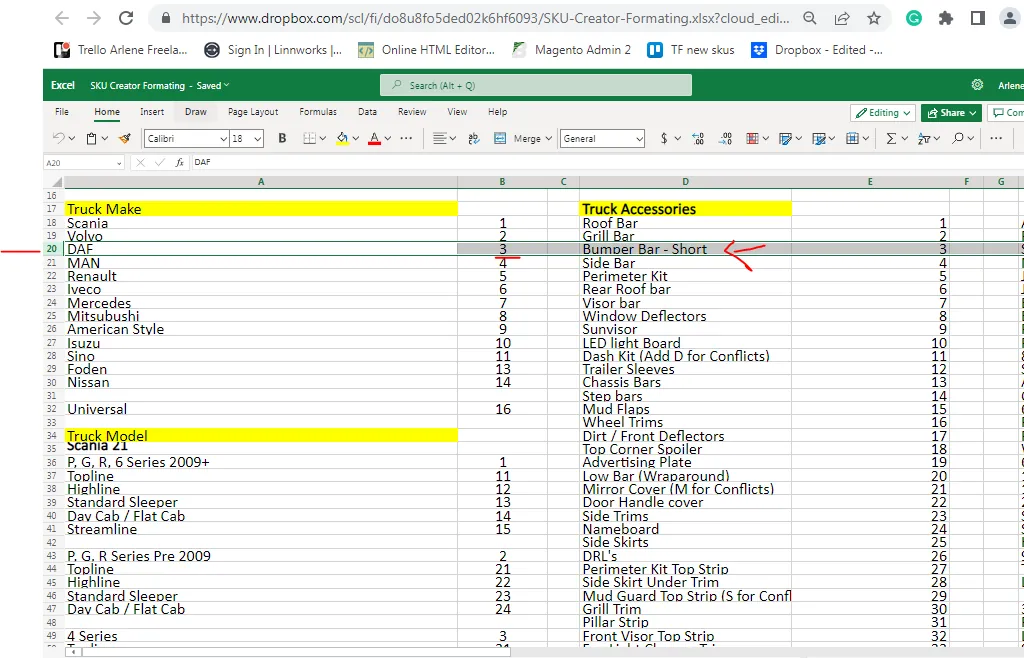Image resolution: width=1024 pixels, height=658 pixels.
Task: Switch to the Draw tab
Action: tap(196, 112)
